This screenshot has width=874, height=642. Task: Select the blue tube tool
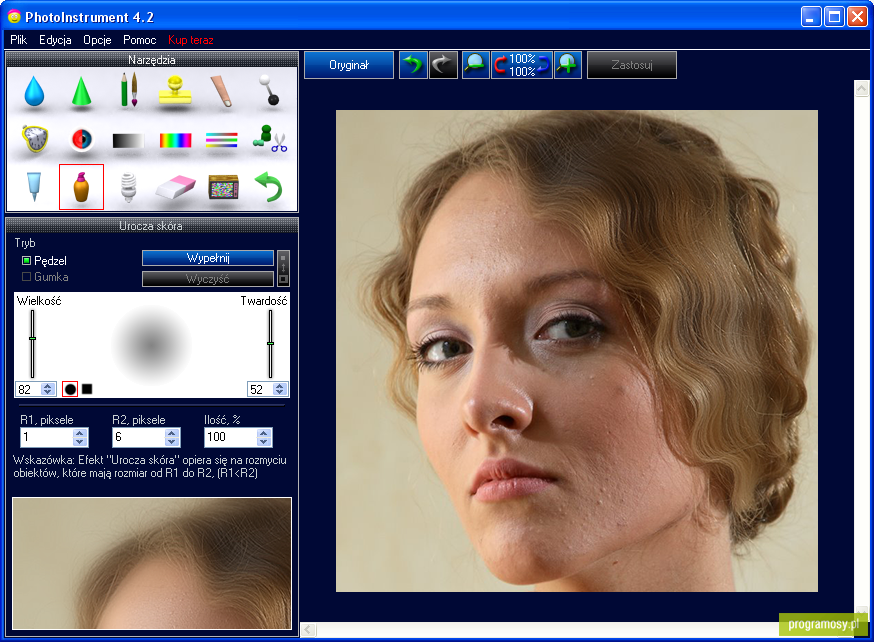point(34,187)
